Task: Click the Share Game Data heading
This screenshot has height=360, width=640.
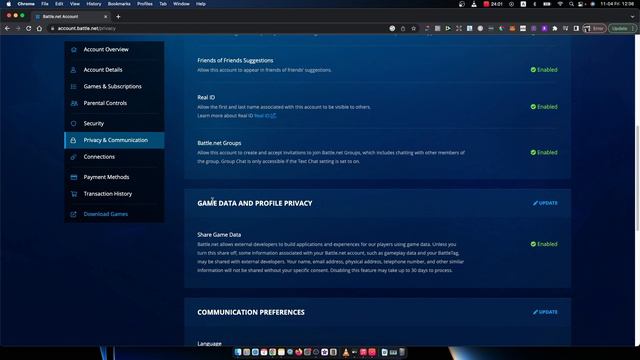Action: (x=219, y=235)
